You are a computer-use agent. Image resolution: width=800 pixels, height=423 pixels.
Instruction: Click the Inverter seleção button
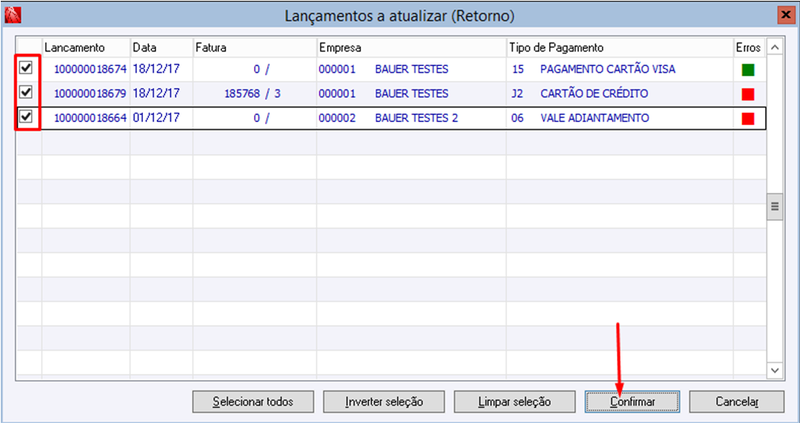384,402
